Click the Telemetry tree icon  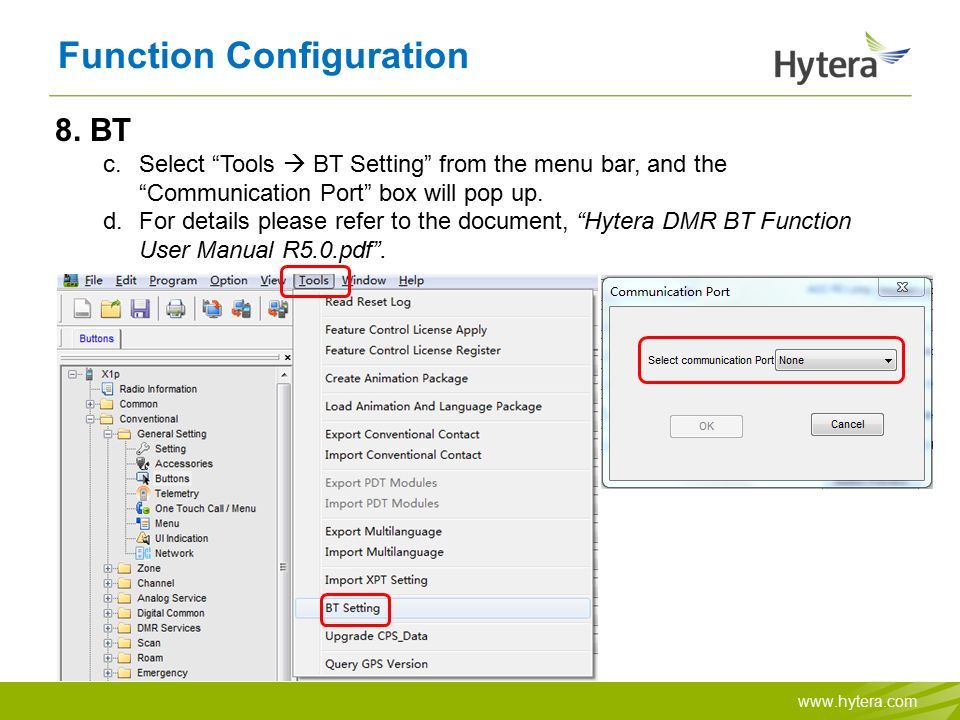tap(143, 493)
